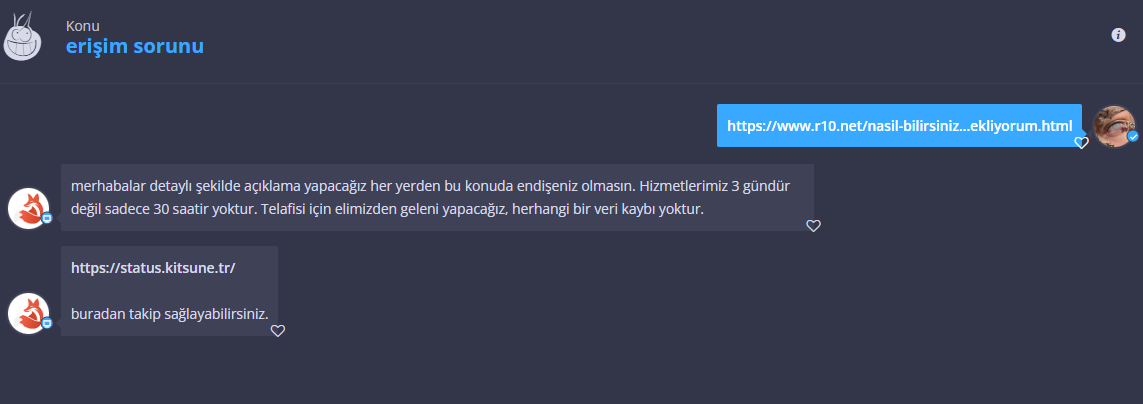Screen dimensions: 1143x404
Task: Click the text buradan takip sağlayabilirsiniz
Action: click(170, 314)
